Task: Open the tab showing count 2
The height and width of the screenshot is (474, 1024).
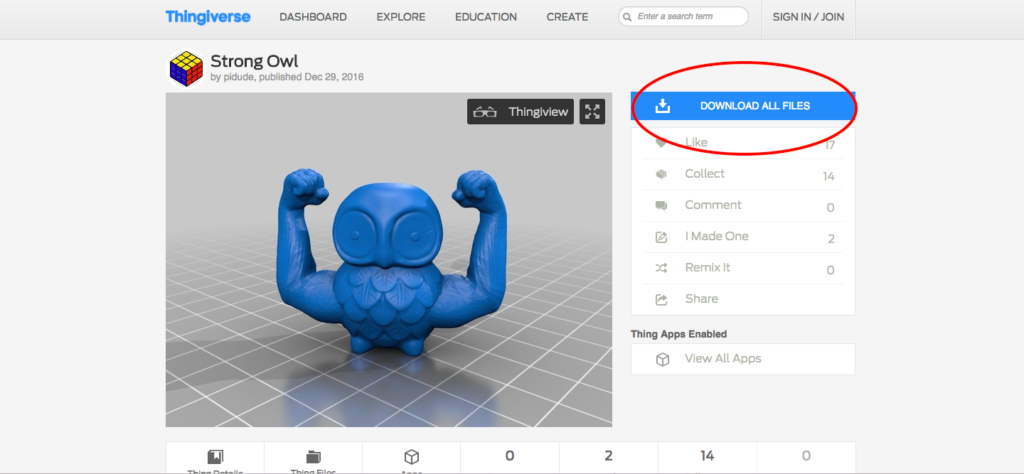Action: (609, 458)
